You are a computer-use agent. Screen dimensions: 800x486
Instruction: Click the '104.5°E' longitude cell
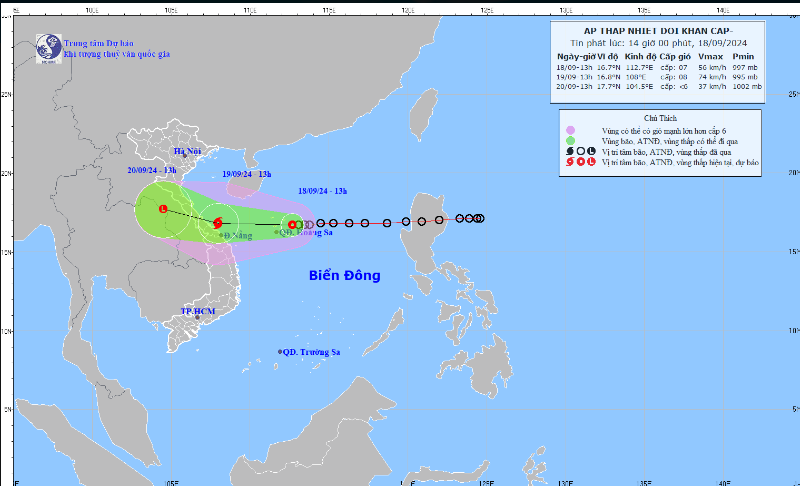coord(639,87)
